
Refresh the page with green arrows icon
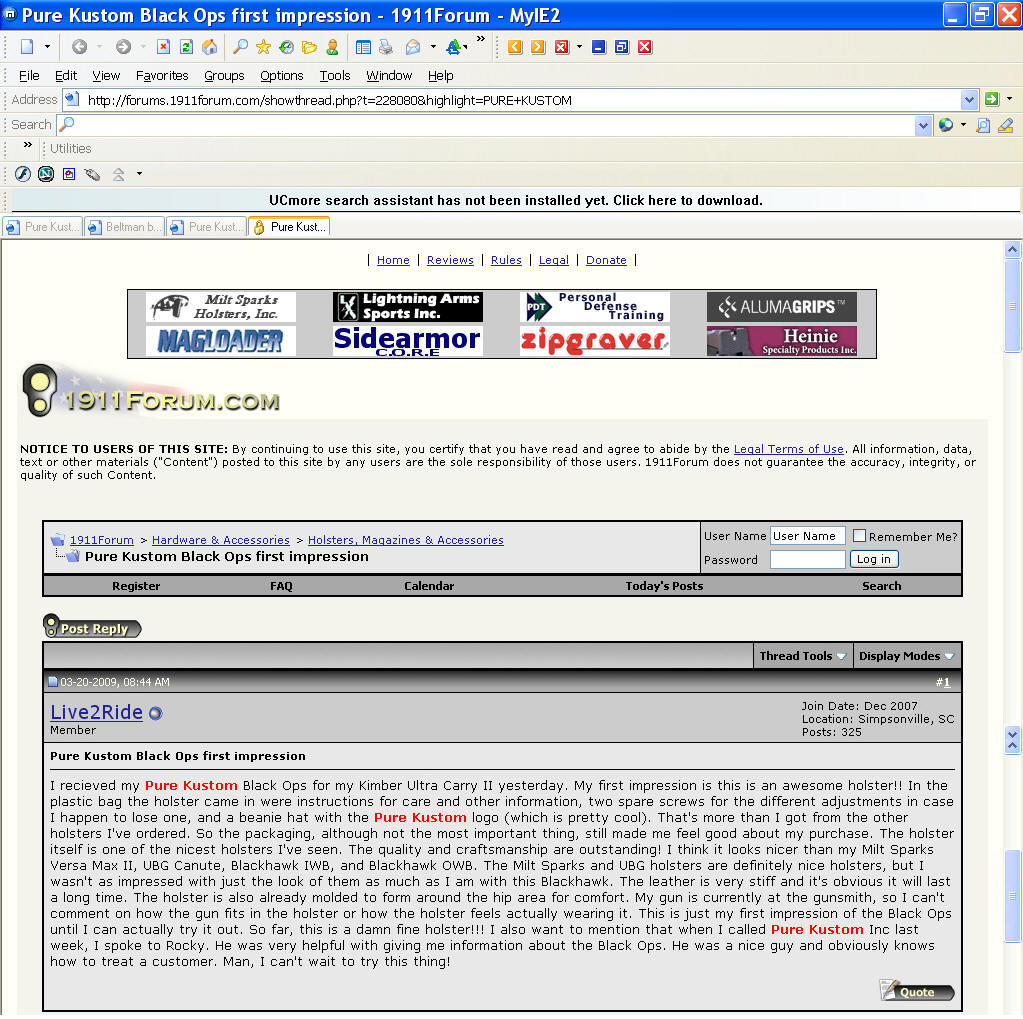186,47
